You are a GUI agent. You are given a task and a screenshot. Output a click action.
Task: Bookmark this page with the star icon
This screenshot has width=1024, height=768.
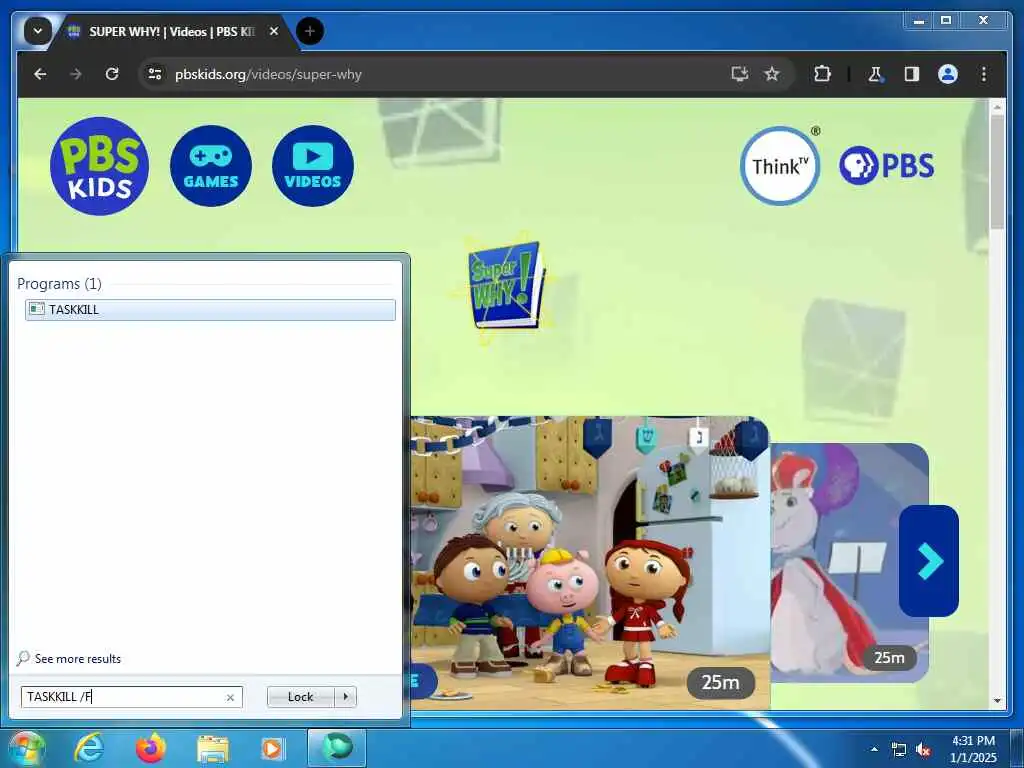772,74
